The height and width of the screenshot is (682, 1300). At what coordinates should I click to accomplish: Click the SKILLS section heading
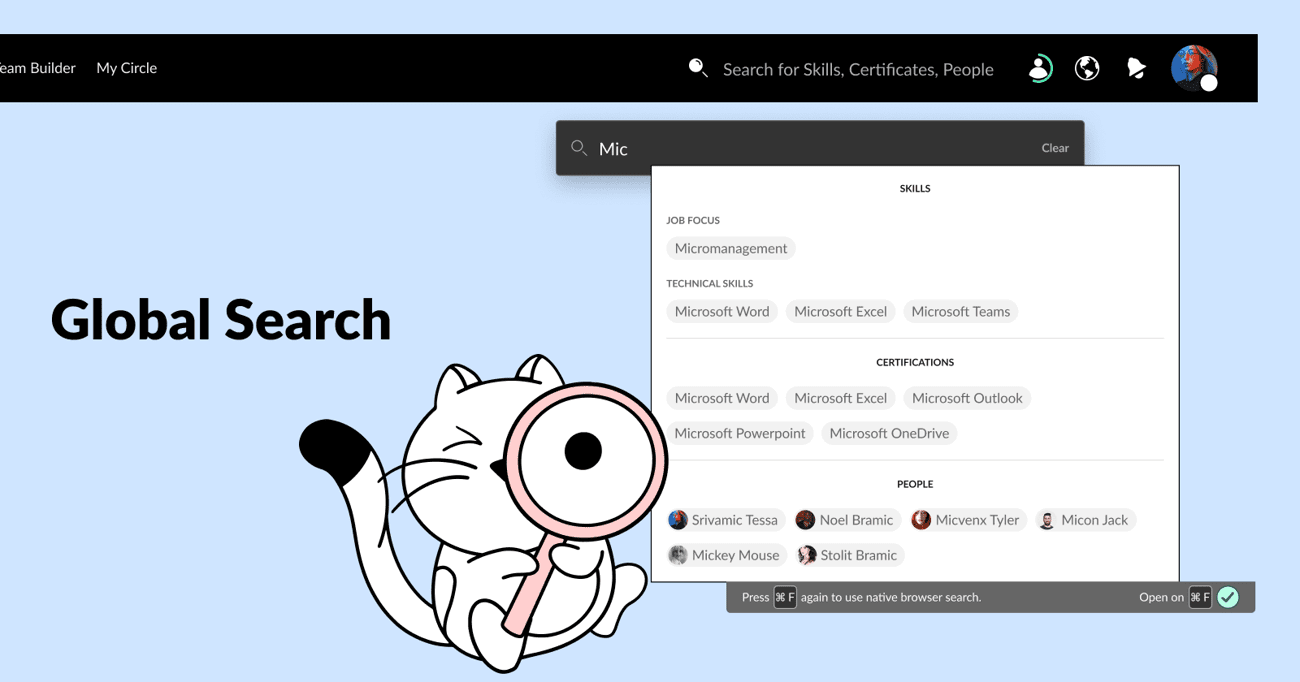[915, 188]
